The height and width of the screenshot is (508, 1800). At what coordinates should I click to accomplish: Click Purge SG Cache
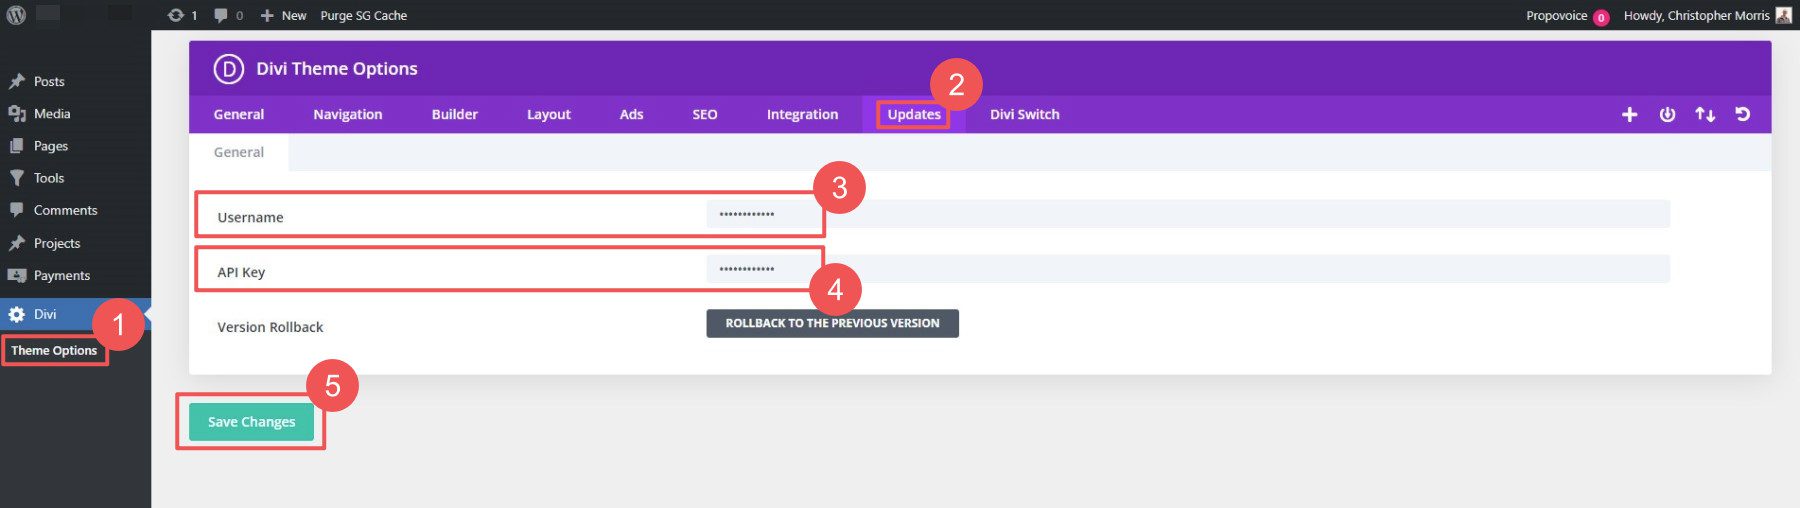coord(363,15)
